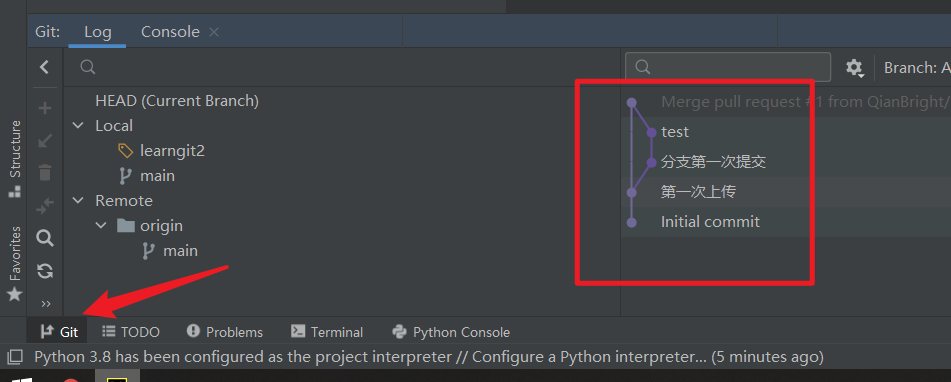Select the '分支第一次提交' commit row

pyautogui.click(x=786, y=162)
